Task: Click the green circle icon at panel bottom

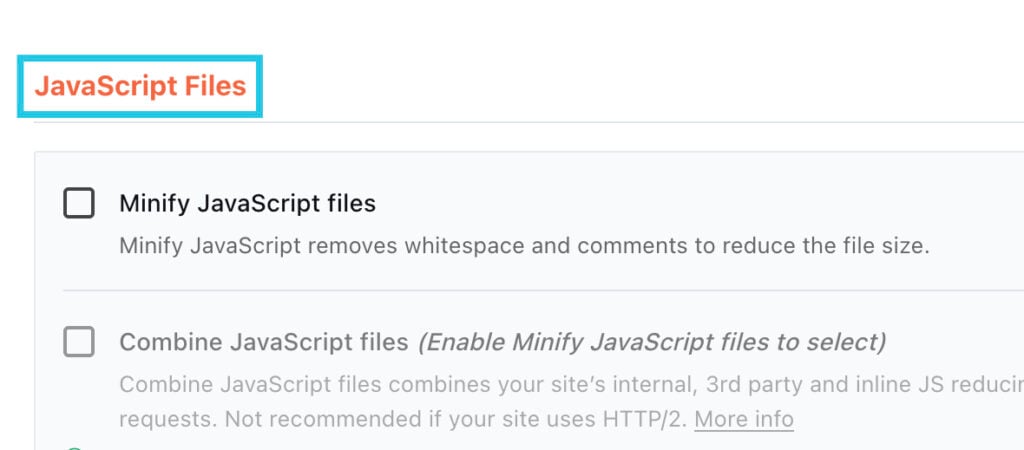Action: [75, 448]
